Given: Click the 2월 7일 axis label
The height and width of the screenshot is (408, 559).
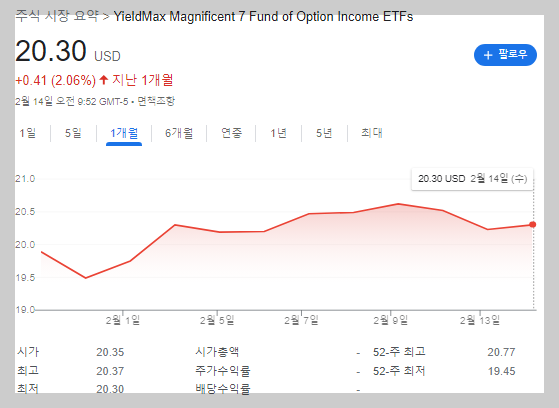Looking at the screenshot, I should 301,320.
